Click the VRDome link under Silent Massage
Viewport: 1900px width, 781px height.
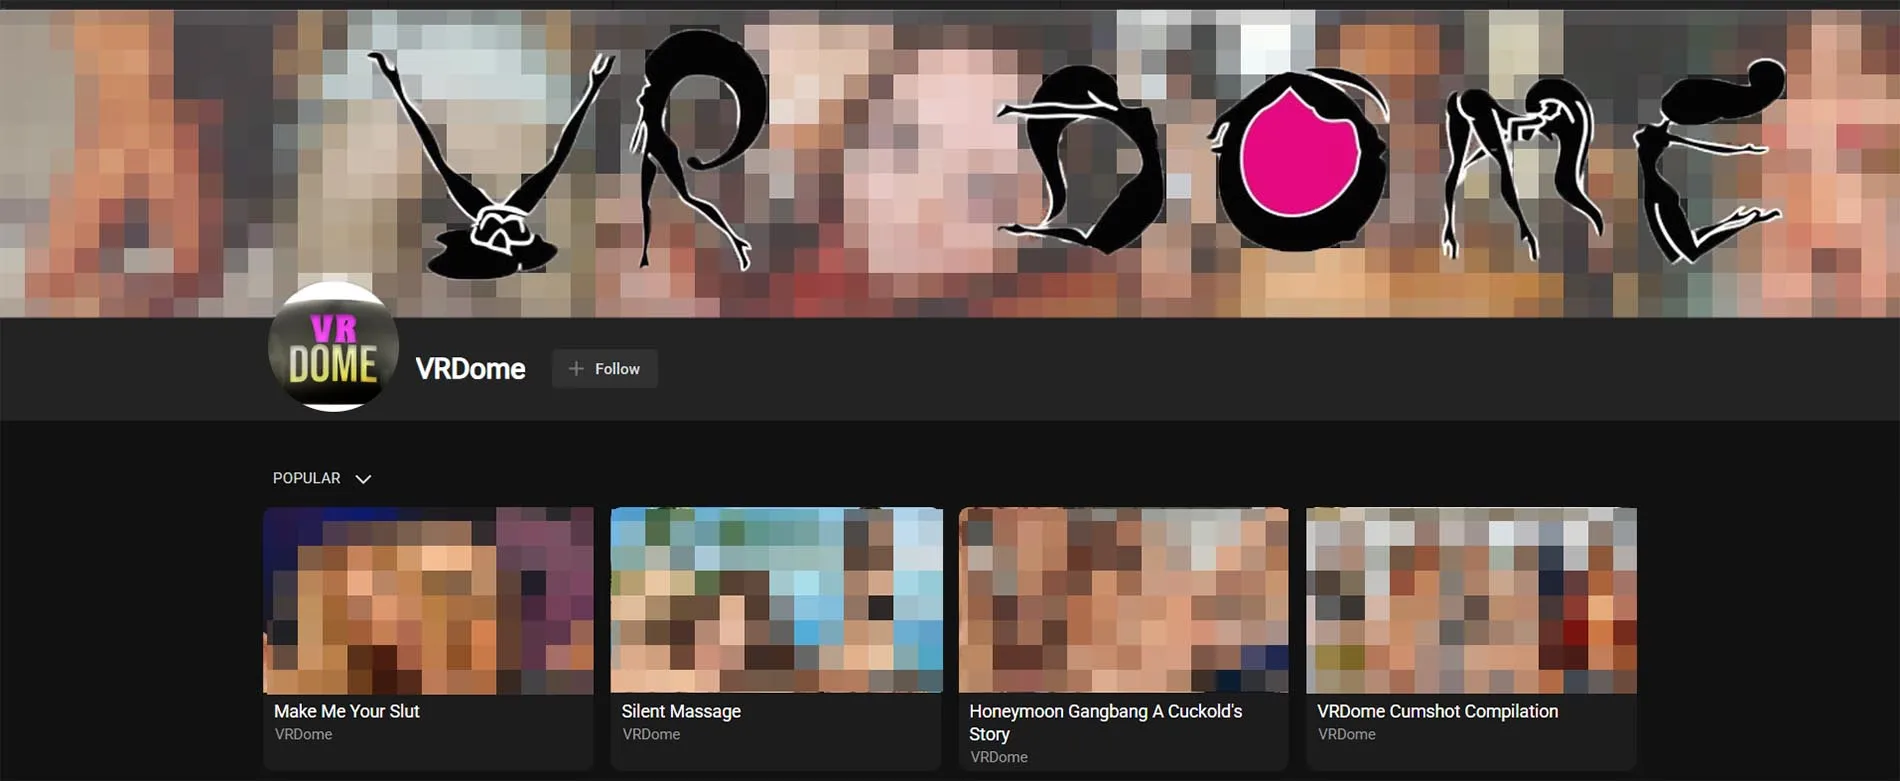tap(651, 734)
